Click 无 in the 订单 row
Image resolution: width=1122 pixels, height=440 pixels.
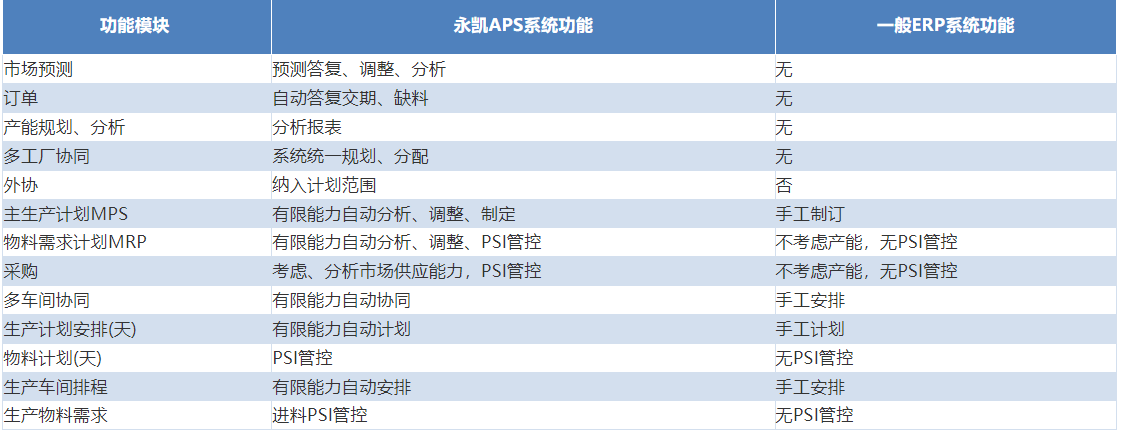(945, 98)
